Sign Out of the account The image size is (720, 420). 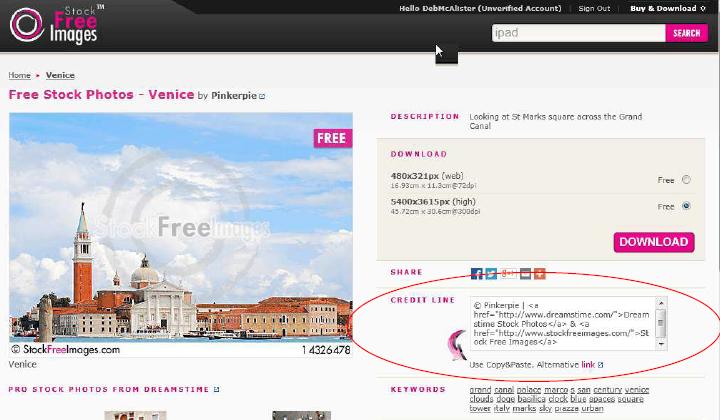594,9
